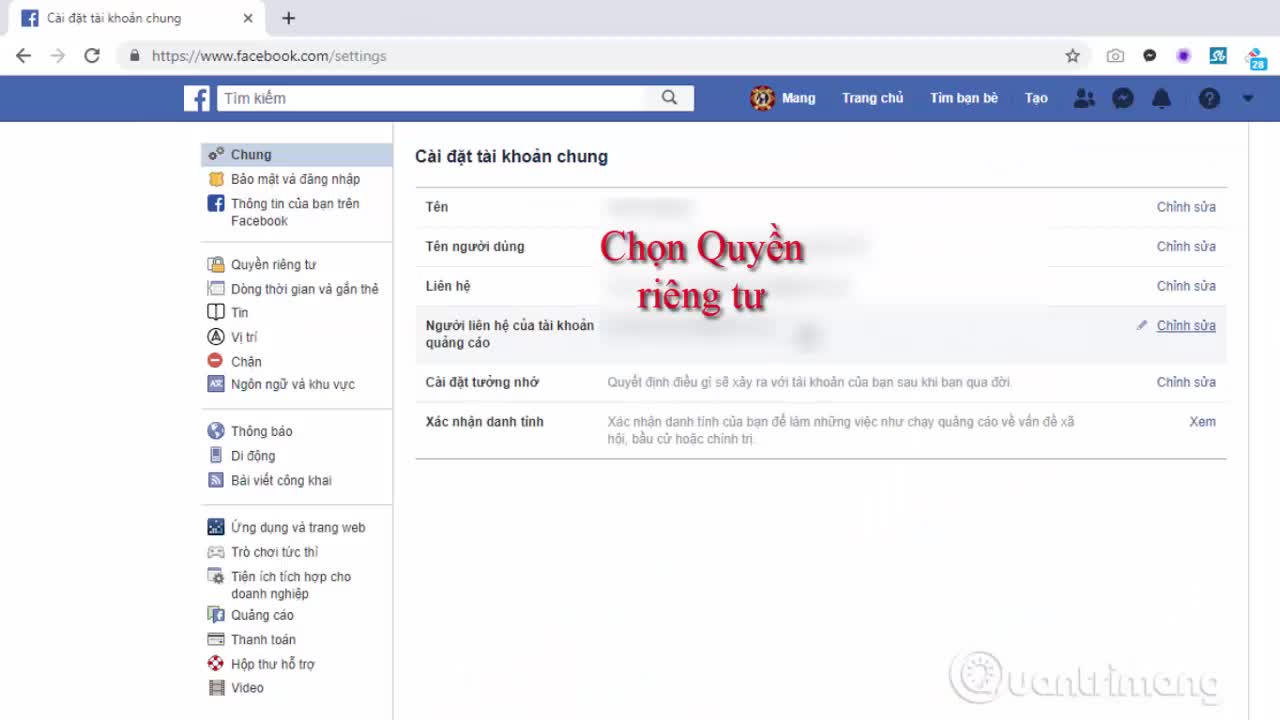
Task: Click the browser back arrow
Action: (x=23, y=56)
